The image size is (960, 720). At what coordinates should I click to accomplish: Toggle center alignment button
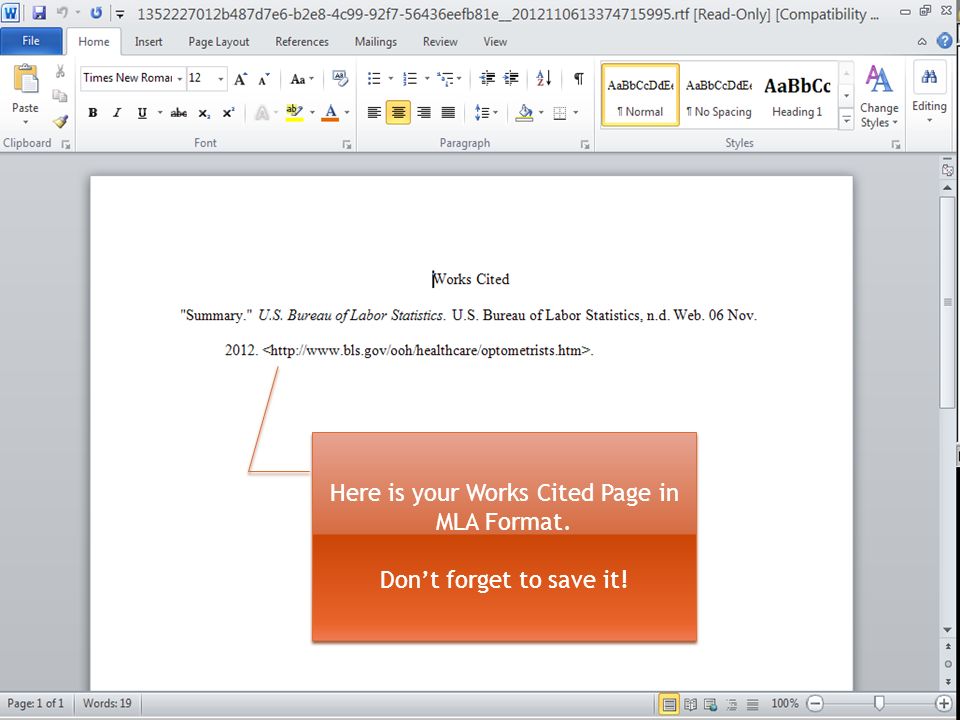tap(398, 113)
